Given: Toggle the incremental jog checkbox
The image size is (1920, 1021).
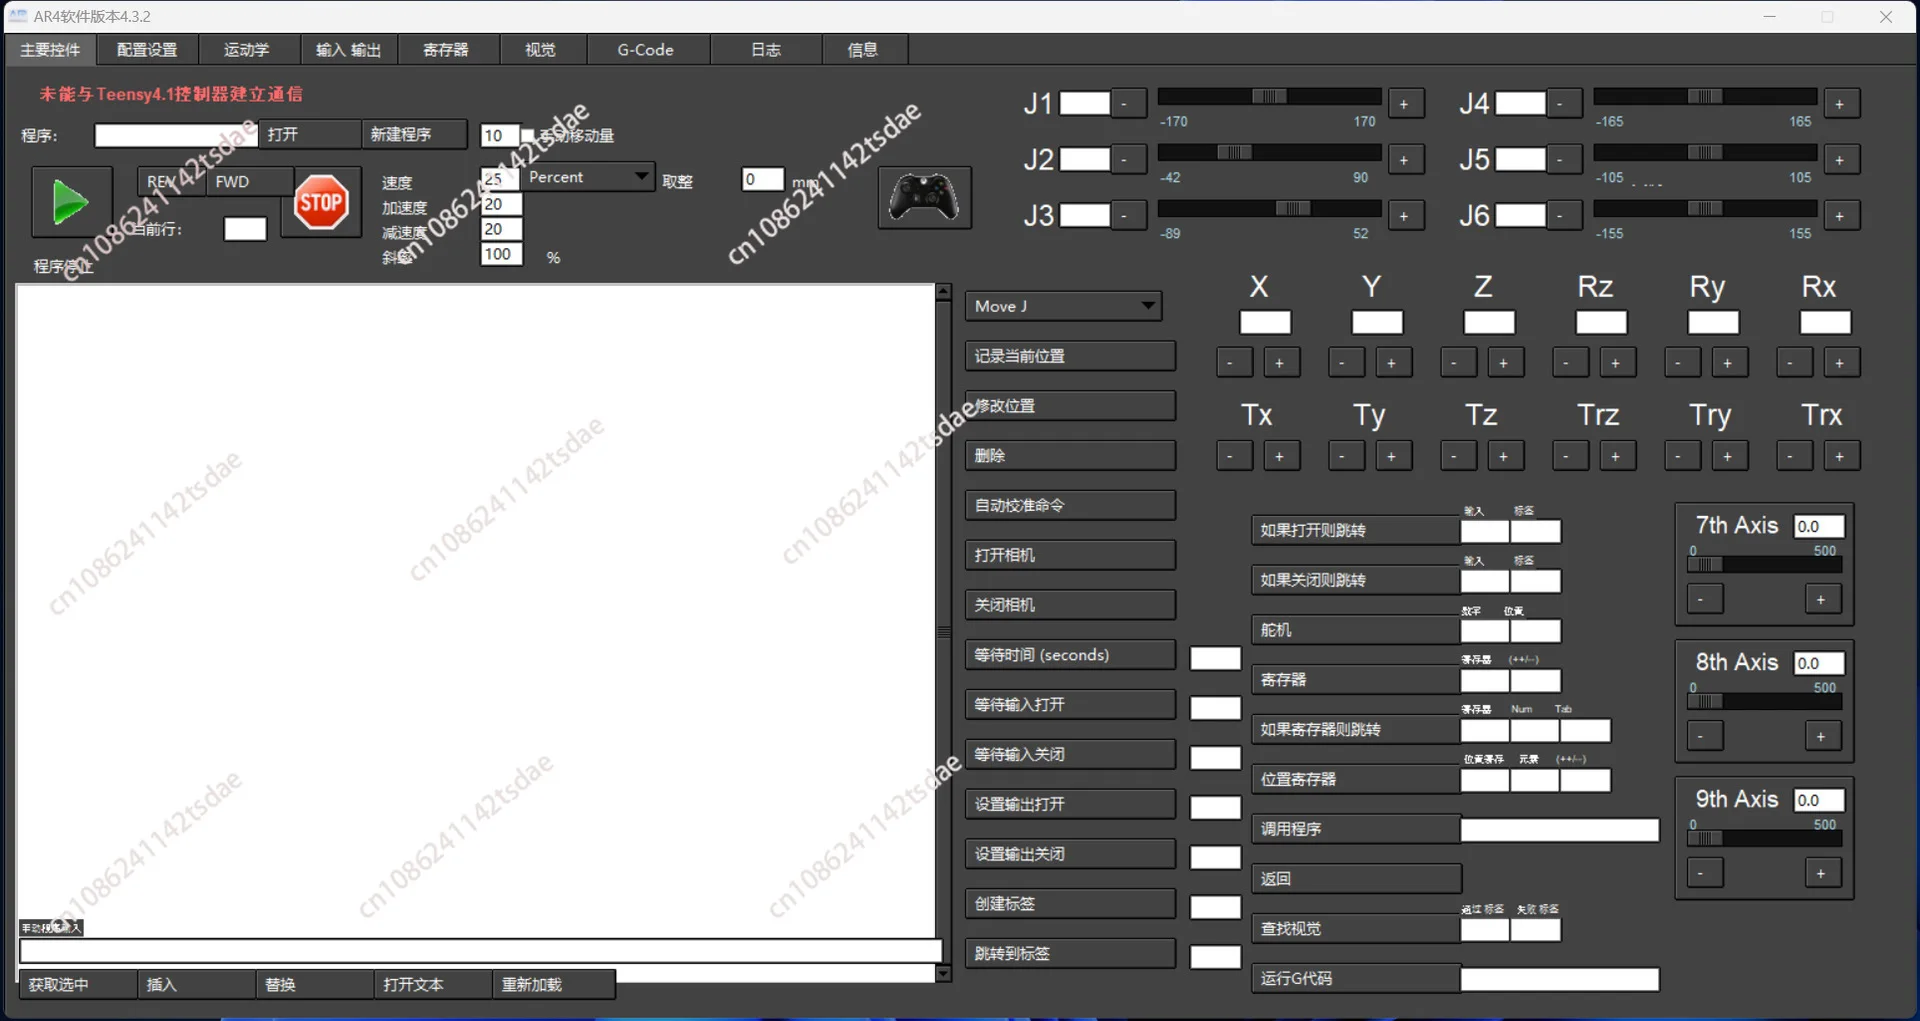Looking at the screenshot, I should pyautogui.click(x=528, y=135).
